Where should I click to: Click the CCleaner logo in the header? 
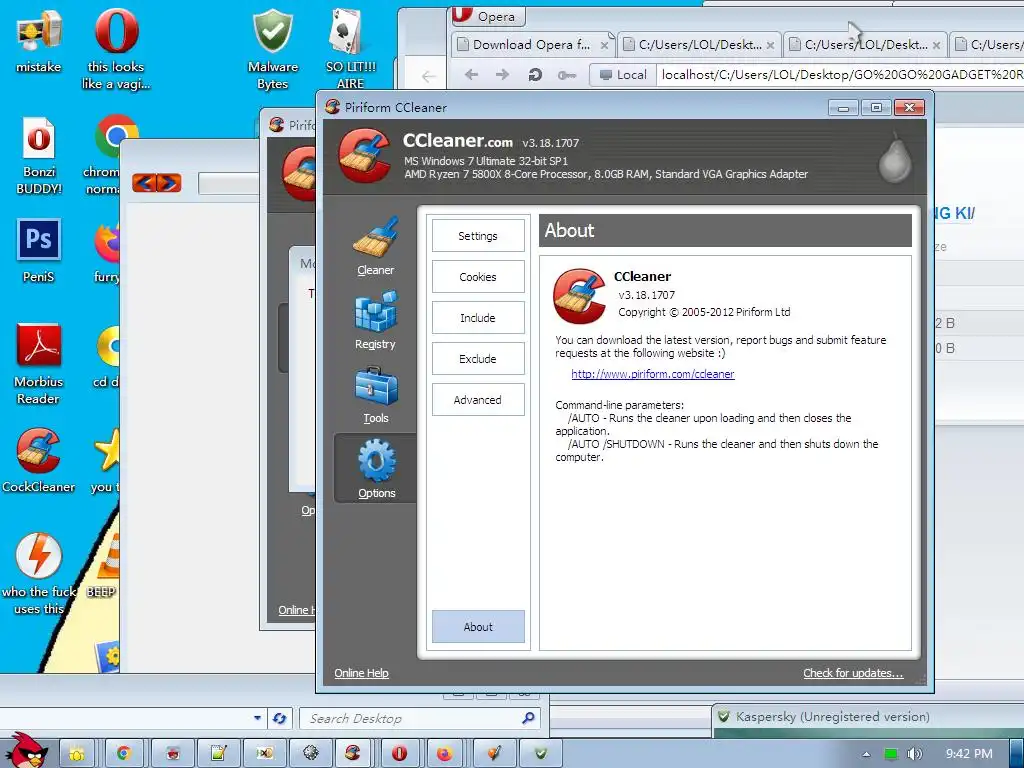tap(364, 155)
